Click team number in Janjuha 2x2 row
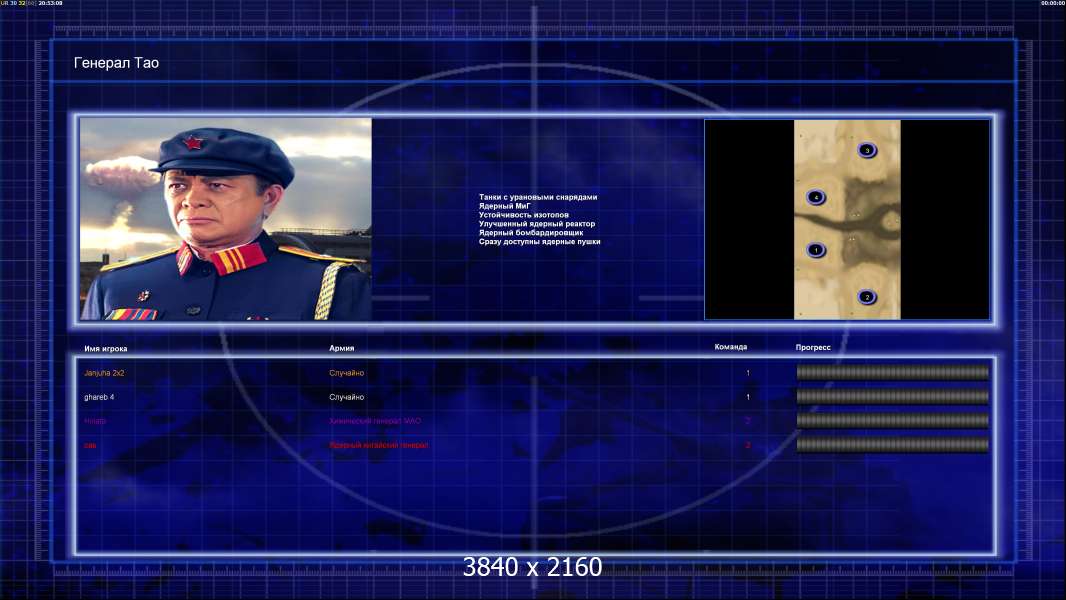This screenshot has width=1066, height=600. [748, 373]
